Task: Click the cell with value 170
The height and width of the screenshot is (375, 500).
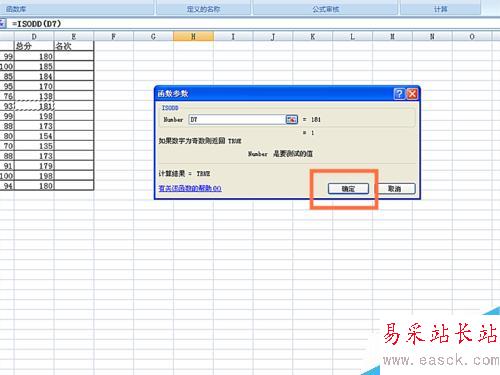Action: pyautogui.click(x=34, y=86)
